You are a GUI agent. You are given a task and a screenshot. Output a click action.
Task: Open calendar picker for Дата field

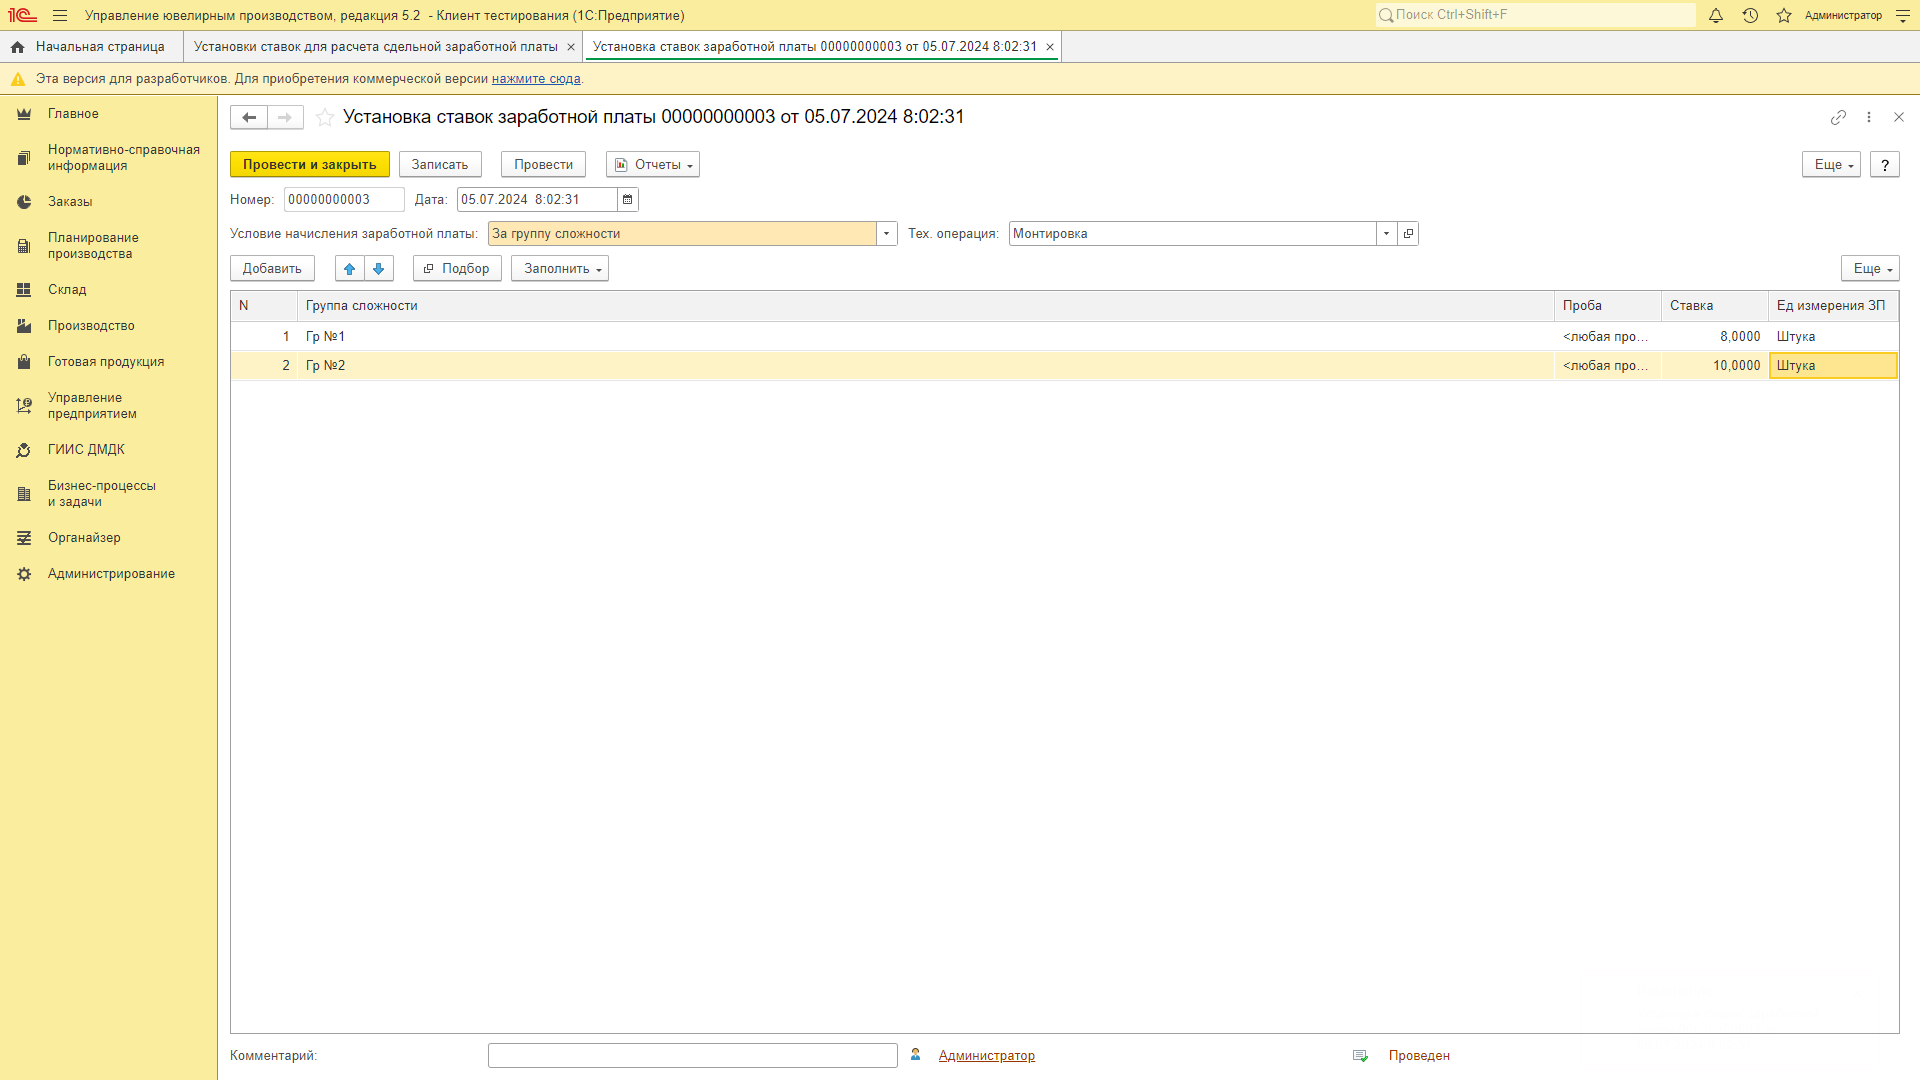[628, 200]
